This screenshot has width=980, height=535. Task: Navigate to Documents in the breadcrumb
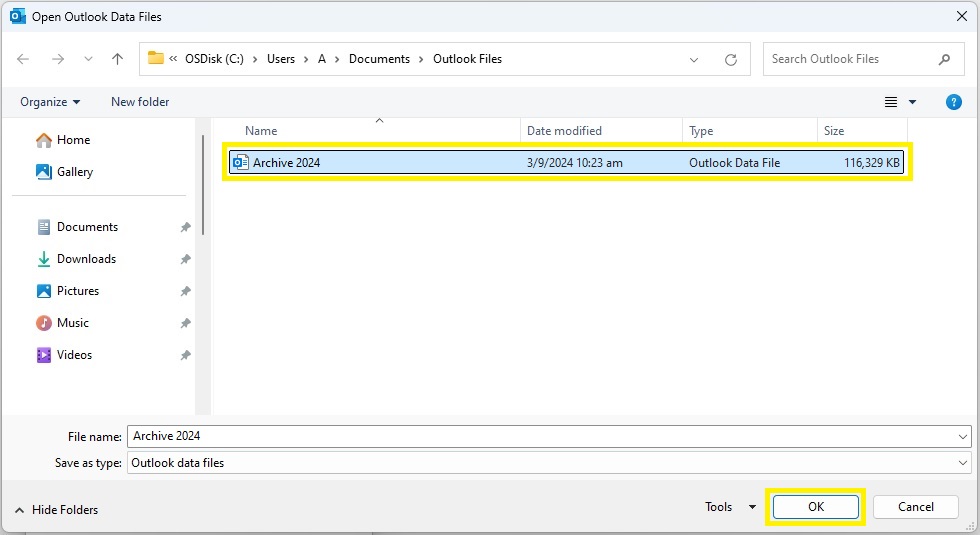click(x=379, y=59)
